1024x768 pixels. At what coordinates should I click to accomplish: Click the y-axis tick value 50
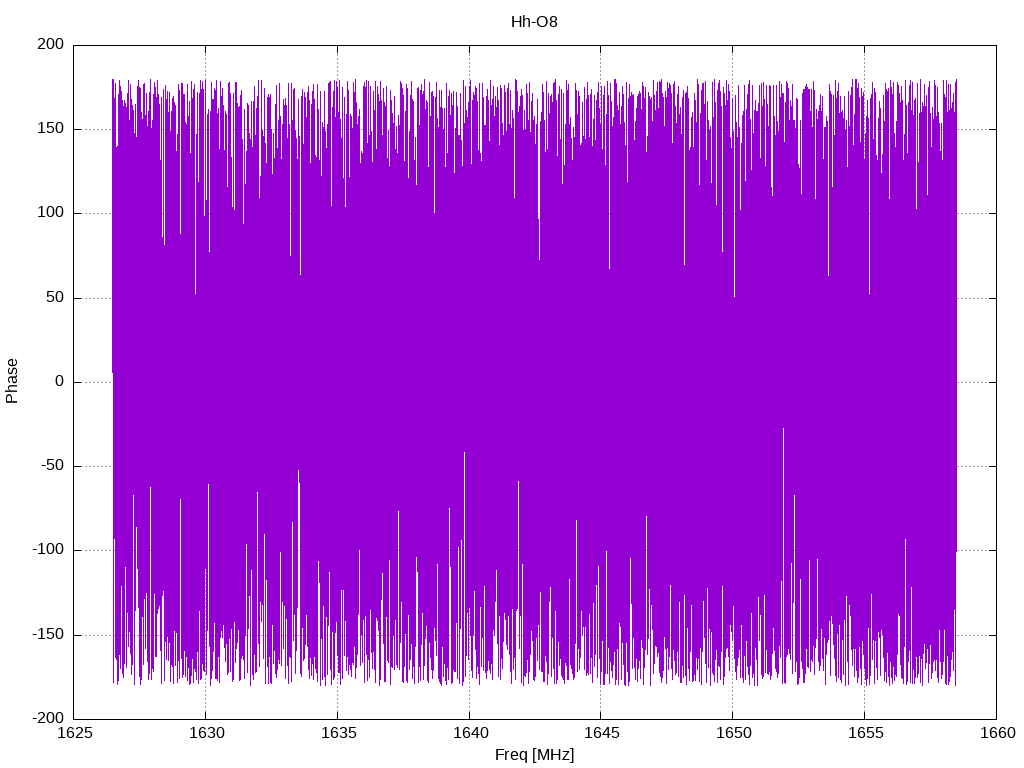pos(56,297)
